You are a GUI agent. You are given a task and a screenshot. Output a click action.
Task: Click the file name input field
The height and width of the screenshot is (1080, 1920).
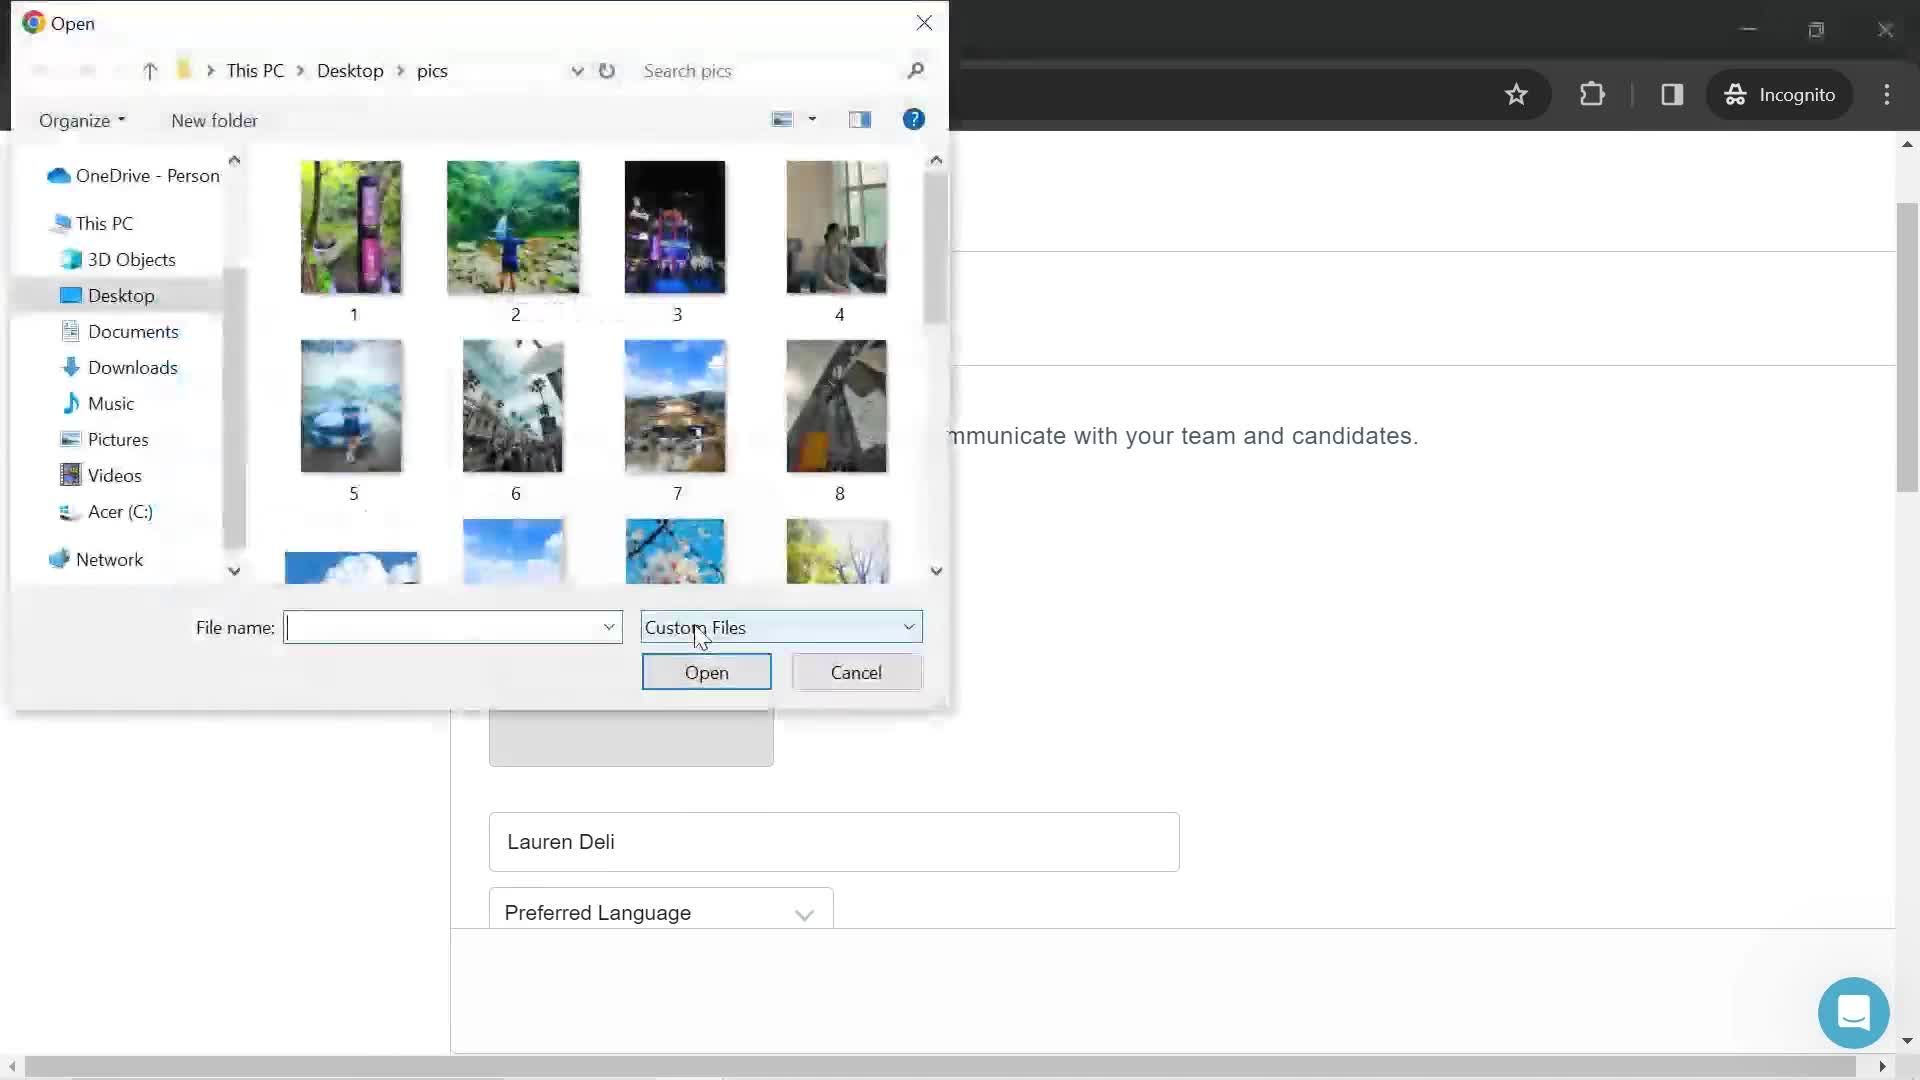(x=447, y=628)
